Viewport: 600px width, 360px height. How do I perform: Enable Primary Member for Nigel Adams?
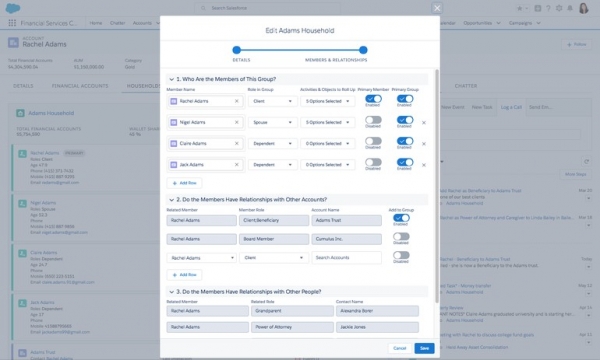click(373, 120)
